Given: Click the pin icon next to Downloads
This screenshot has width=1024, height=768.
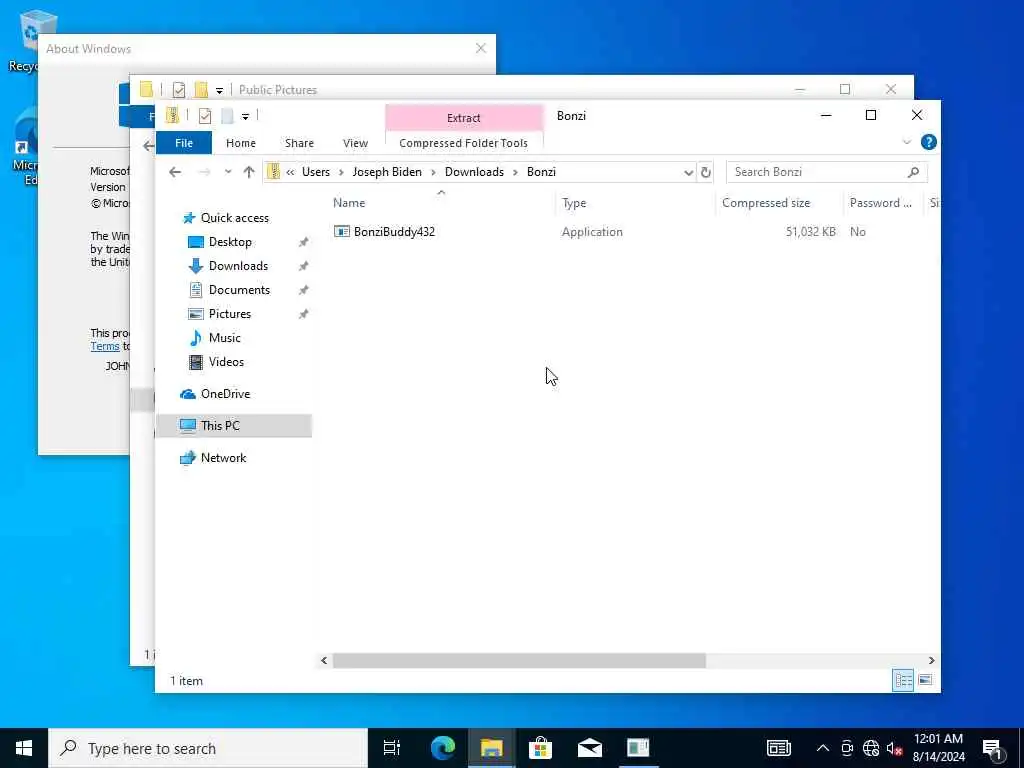Looking at the screenshot, I should point(303,266).
